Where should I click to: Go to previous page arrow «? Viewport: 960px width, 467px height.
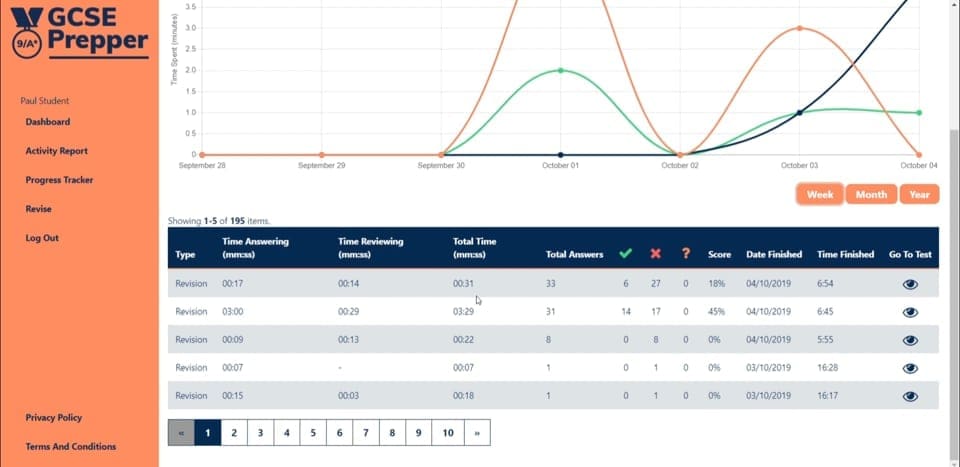[181, 433]
